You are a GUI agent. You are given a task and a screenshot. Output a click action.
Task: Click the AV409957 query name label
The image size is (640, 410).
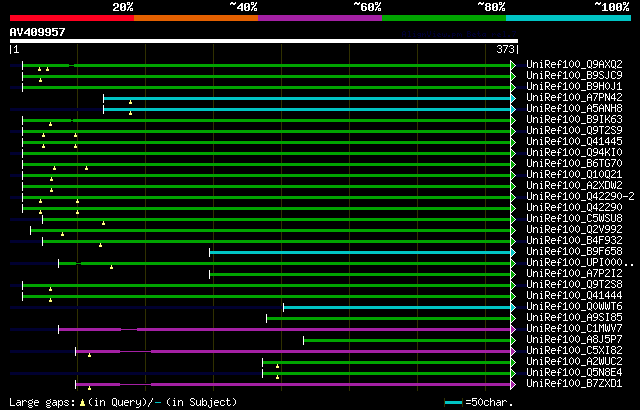click(38, 32)
